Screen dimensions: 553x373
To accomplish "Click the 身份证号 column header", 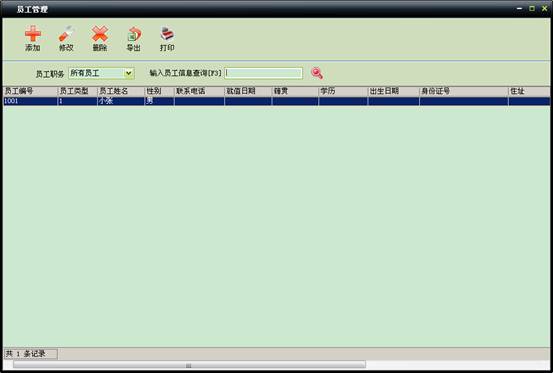I will coord(463,91).
